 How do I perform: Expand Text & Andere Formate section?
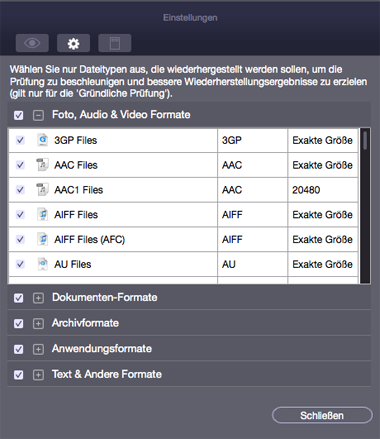[38, 375]
